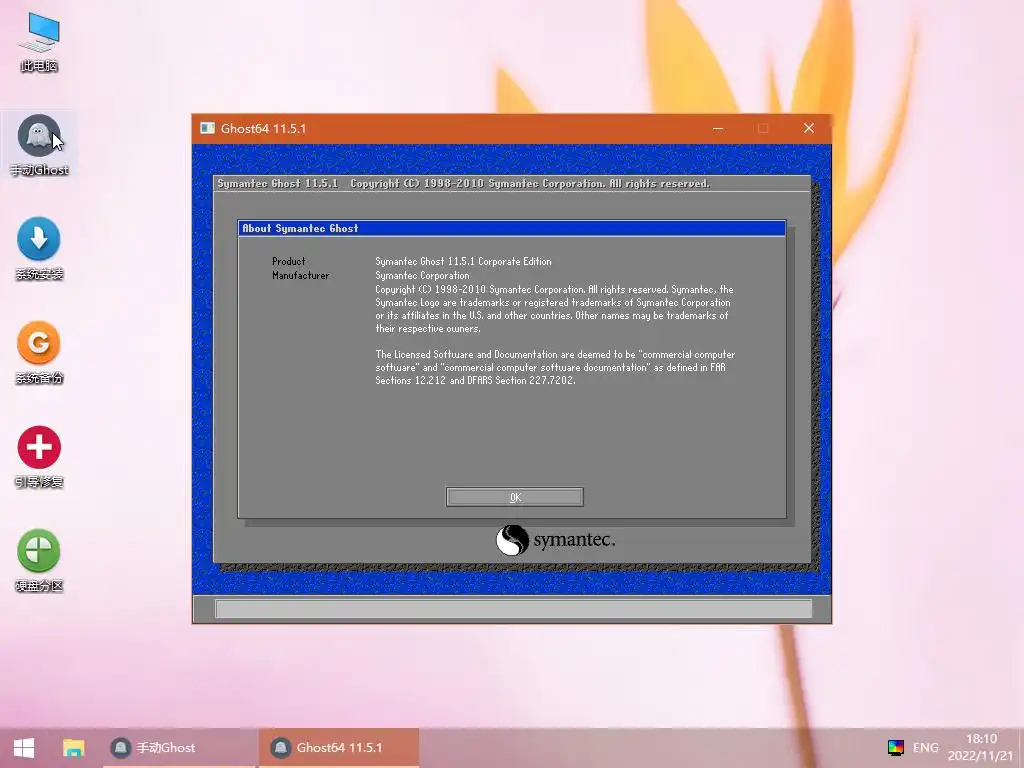Image resolution: width=1024 pixels, height=768 pixels.
Task: Open File Explorer from the taskbar
Action: coord(74,748)
